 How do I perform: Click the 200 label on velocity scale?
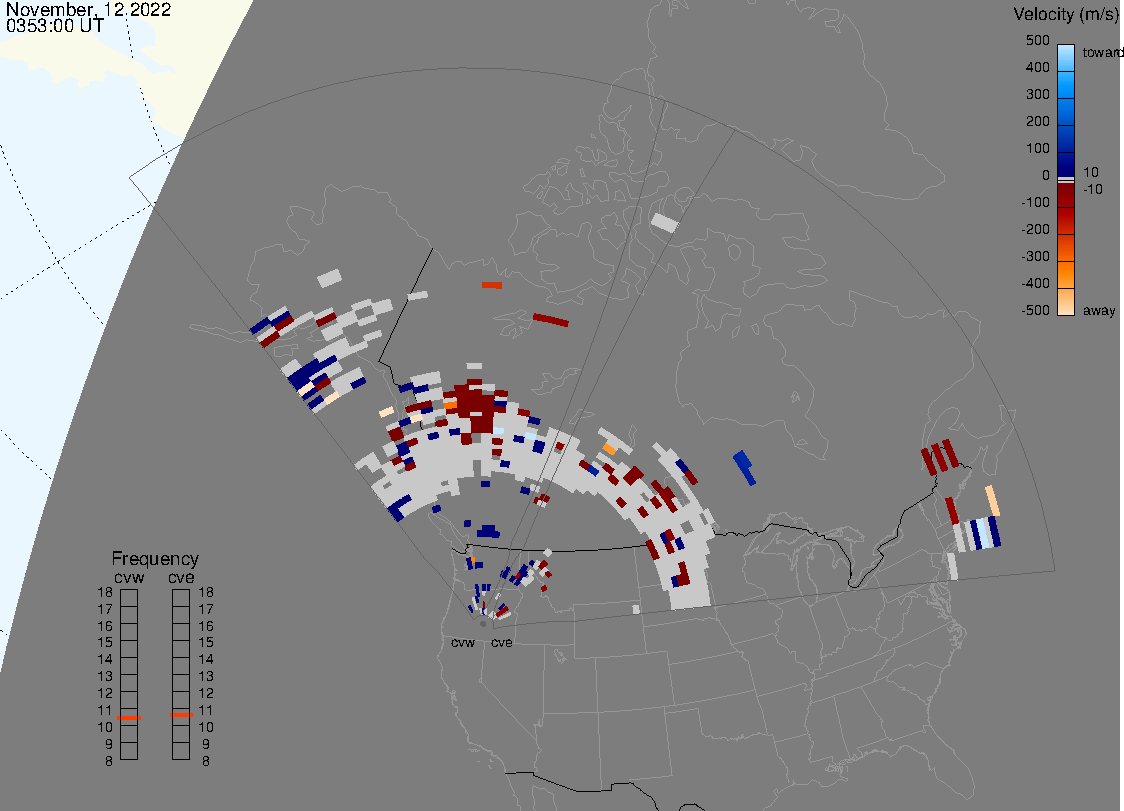point(1037,121)
